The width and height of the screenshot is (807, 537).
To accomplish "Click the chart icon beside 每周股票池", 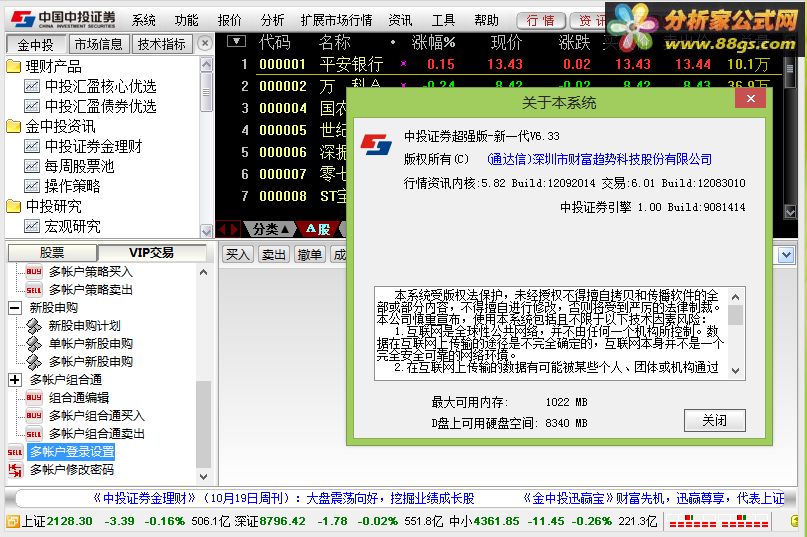I will [x=32, y=167].
